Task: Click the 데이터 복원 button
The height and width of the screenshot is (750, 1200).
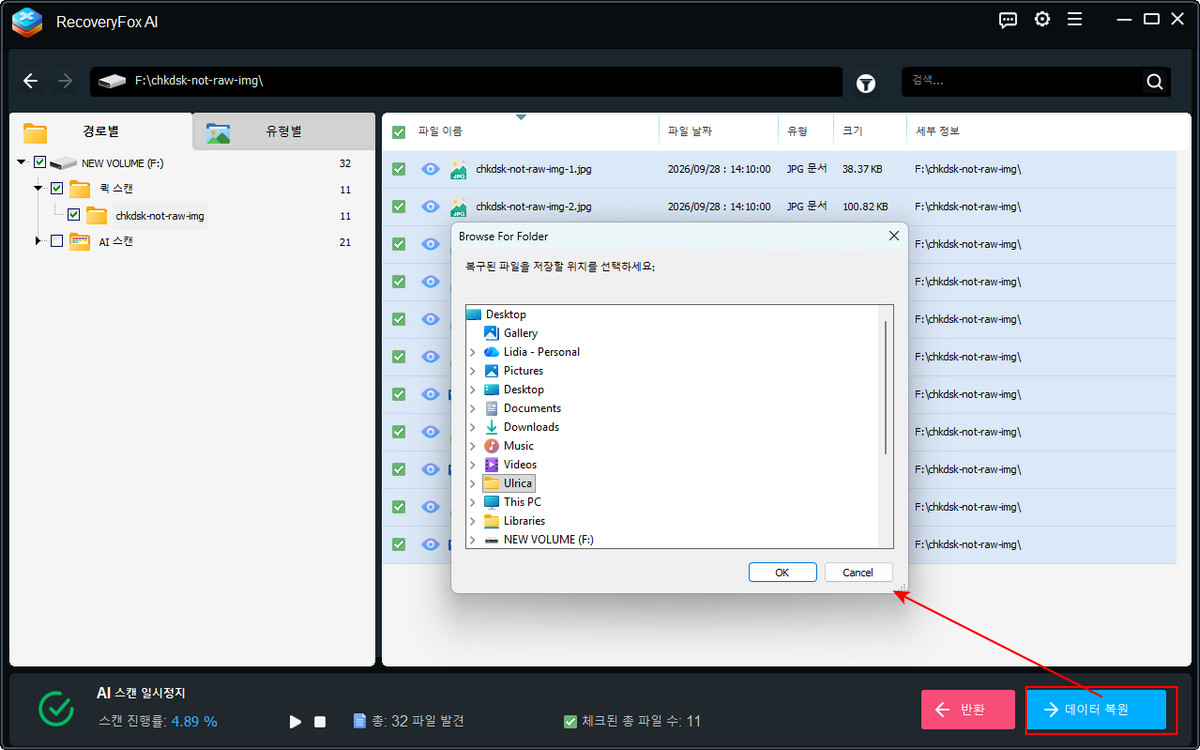Action: click(1096, 710)
